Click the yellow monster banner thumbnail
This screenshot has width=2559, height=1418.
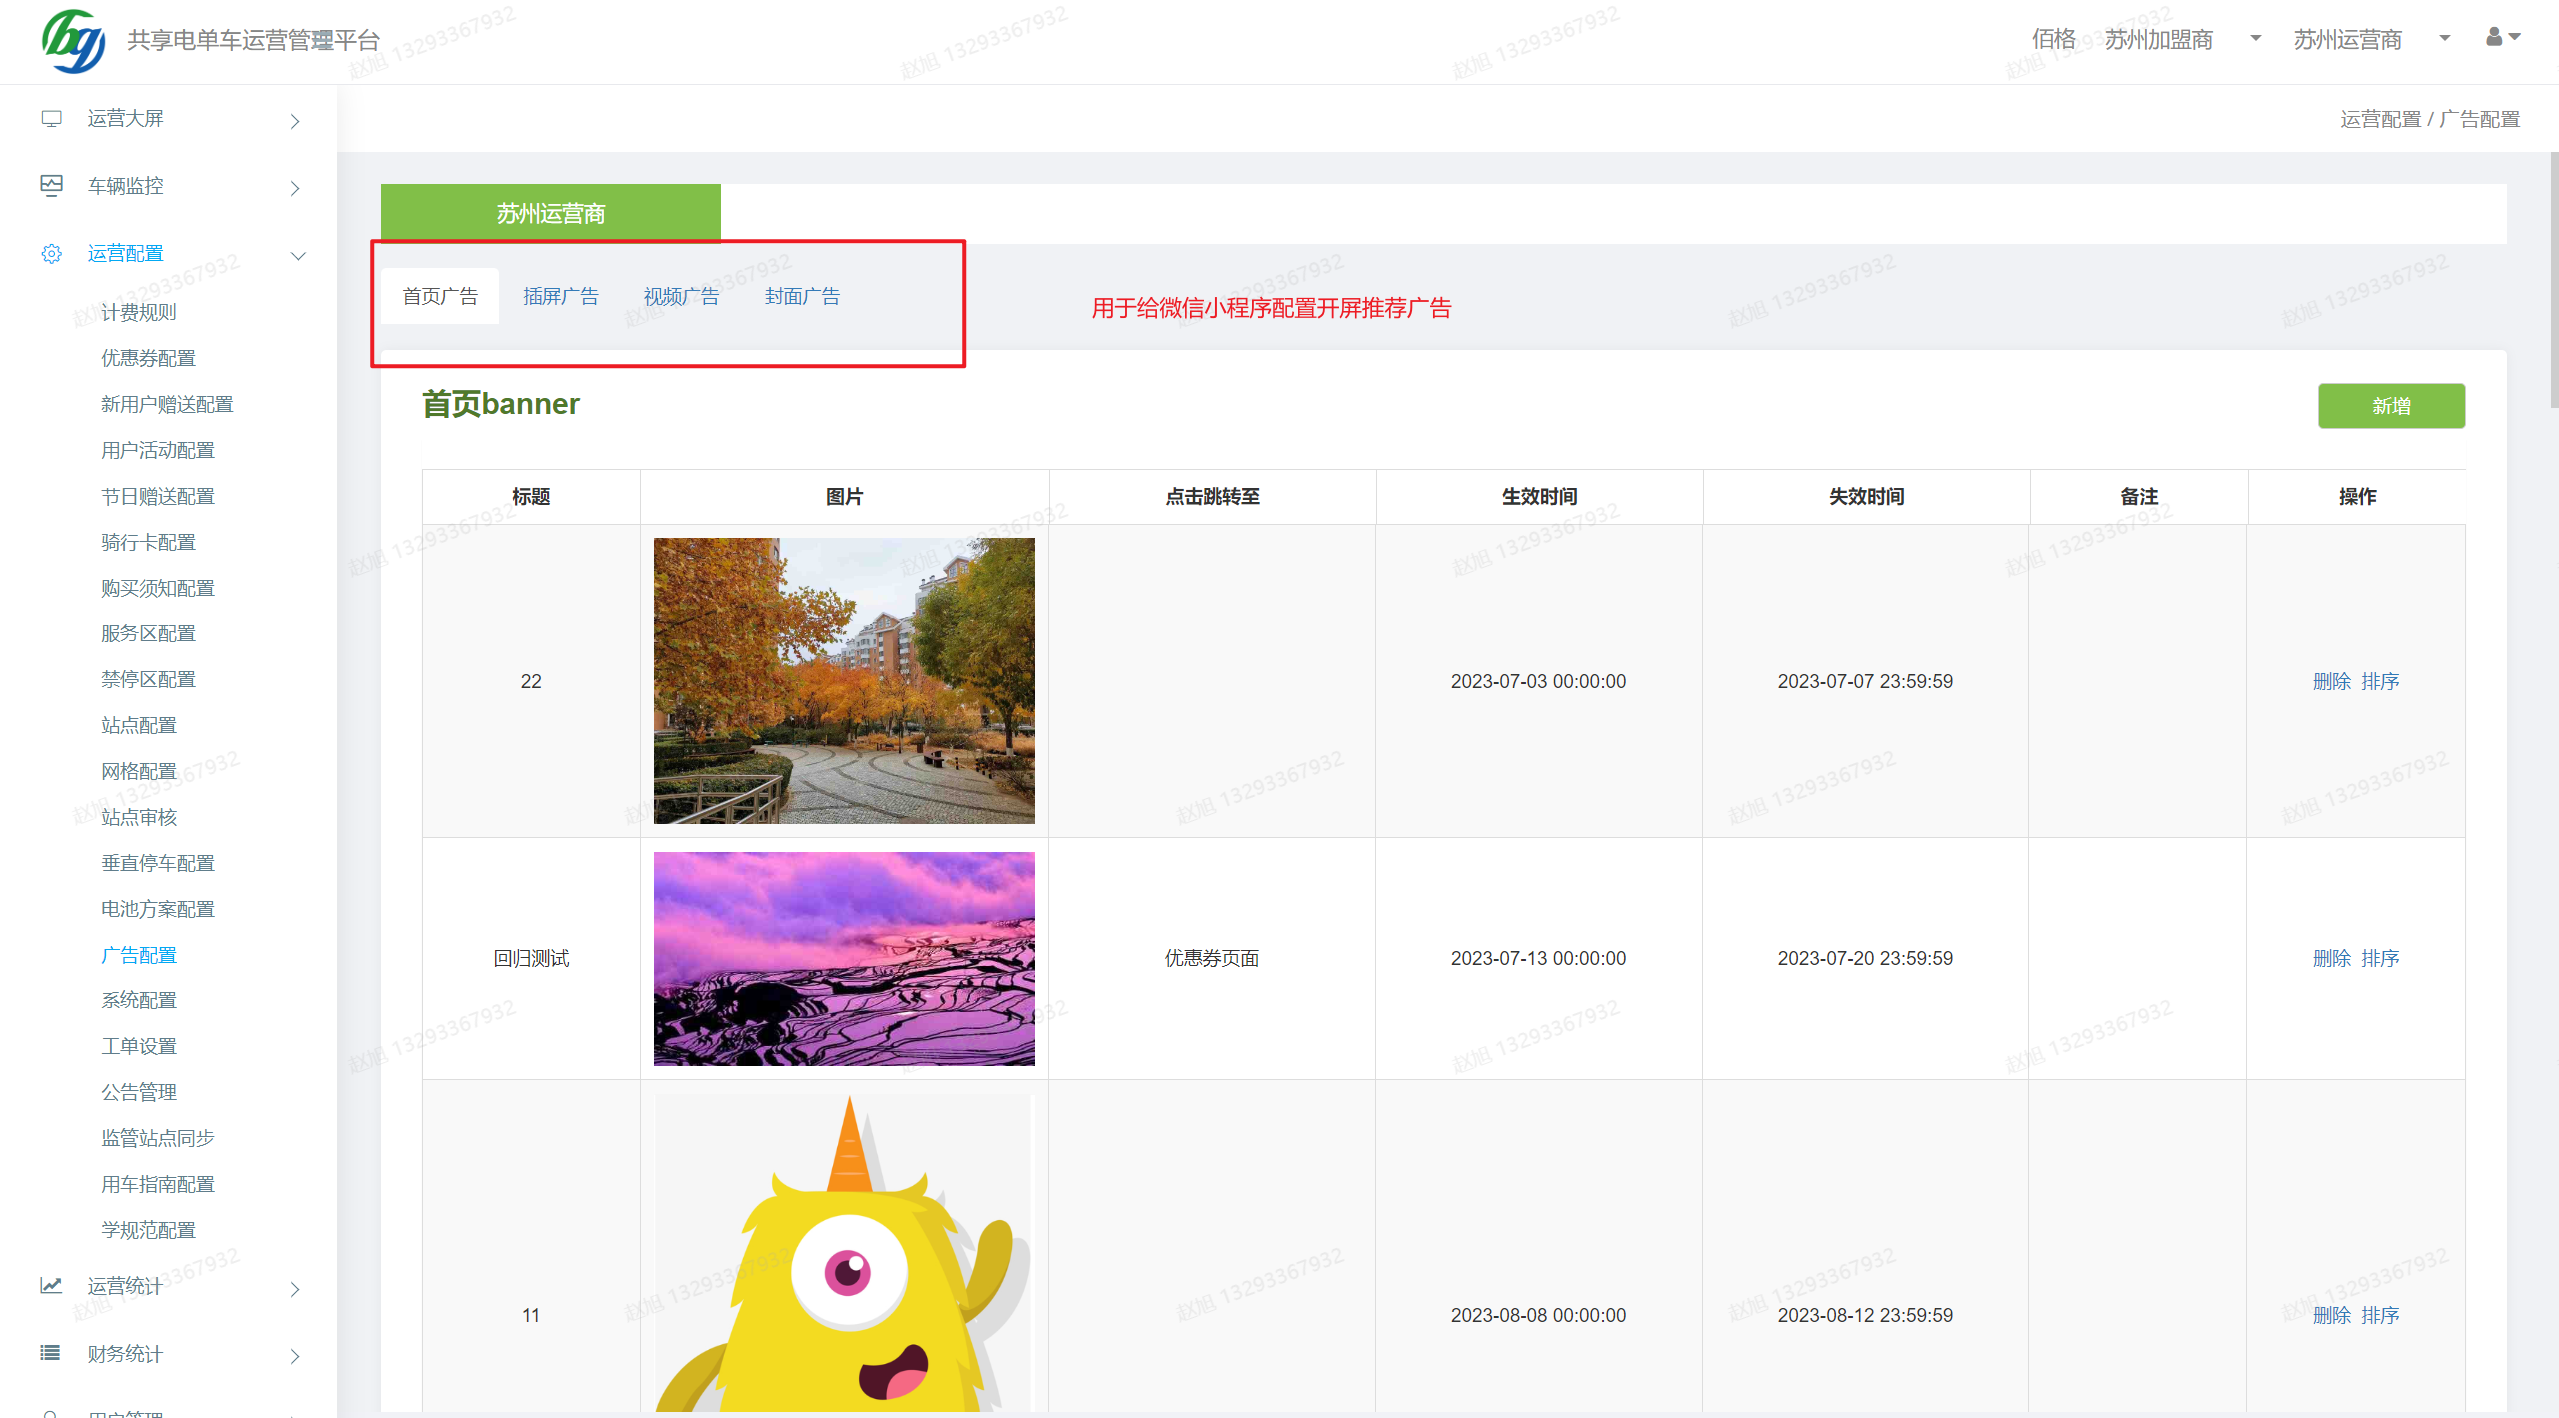[x=843, y=1250]
